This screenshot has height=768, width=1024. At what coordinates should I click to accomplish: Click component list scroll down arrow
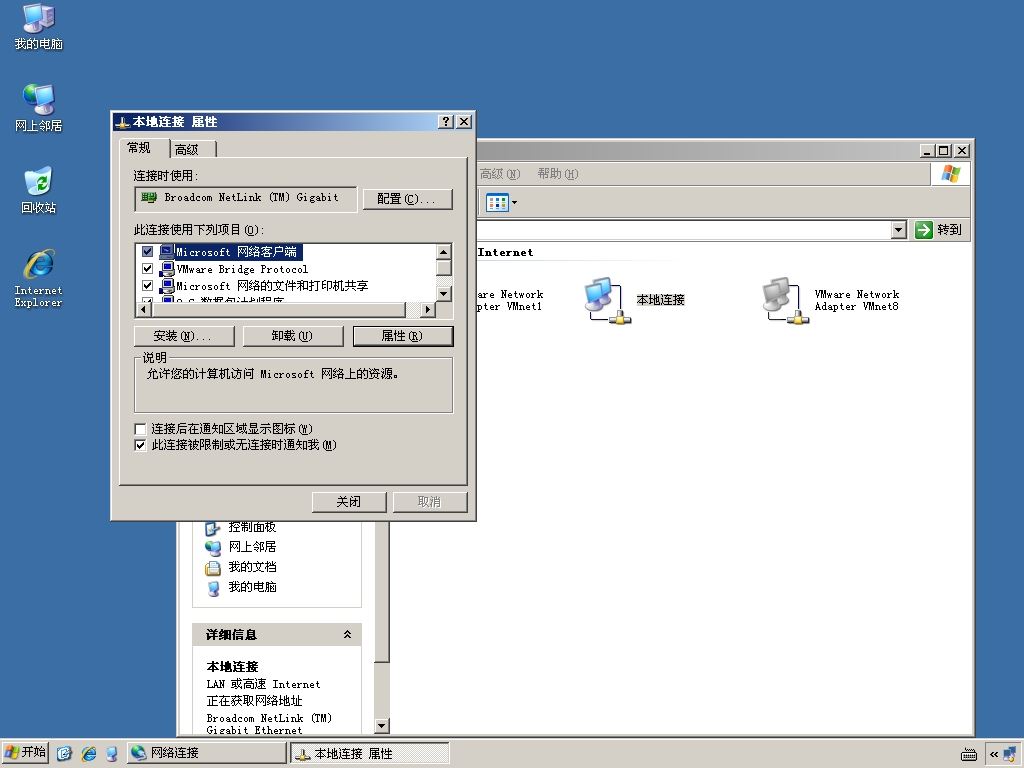pyautogui.click(x=443, y=293)
